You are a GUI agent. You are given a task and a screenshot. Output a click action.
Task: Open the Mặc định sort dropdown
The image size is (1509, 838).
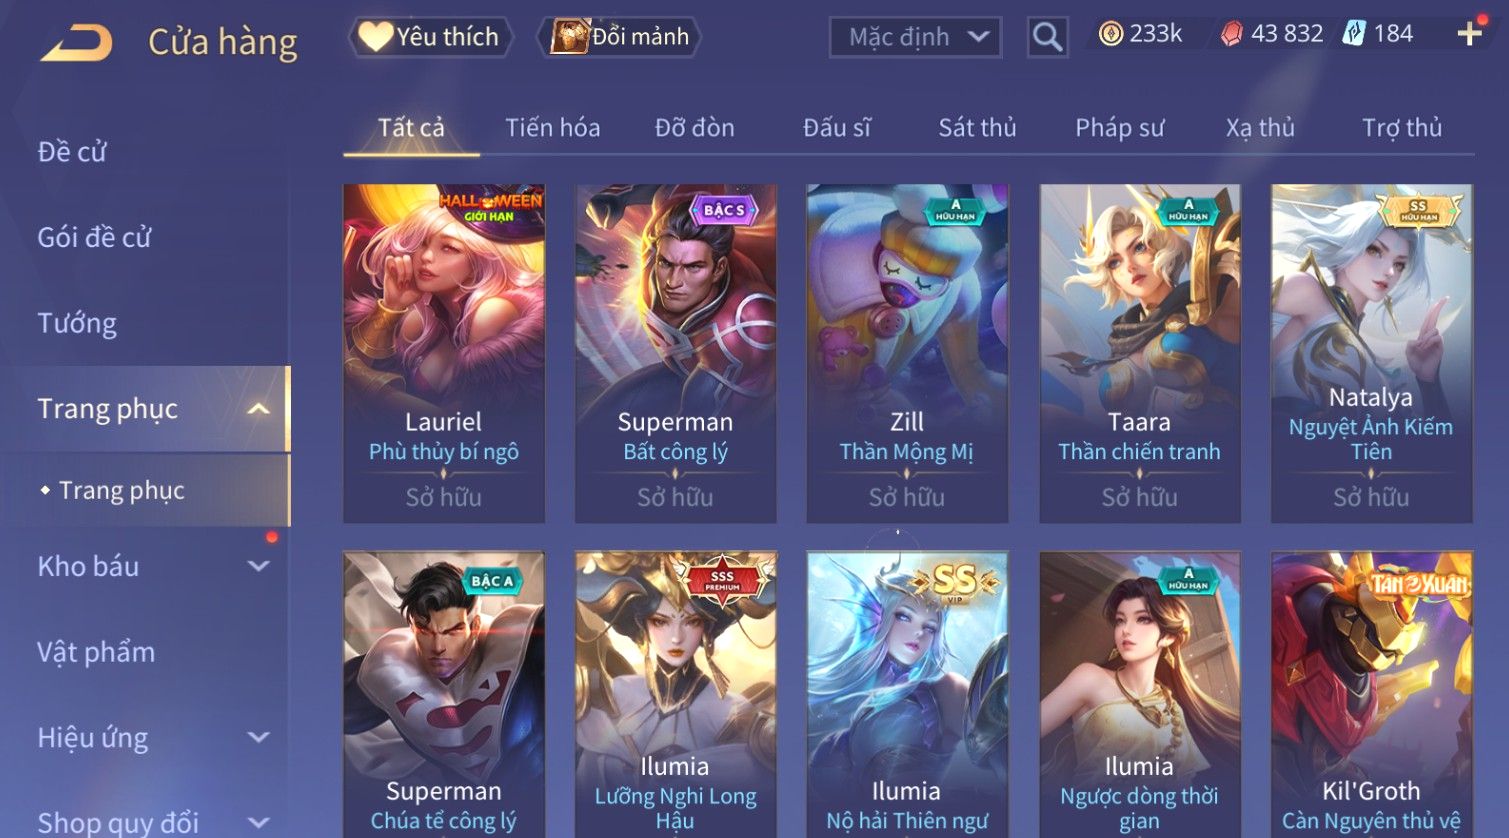point(915,37)
